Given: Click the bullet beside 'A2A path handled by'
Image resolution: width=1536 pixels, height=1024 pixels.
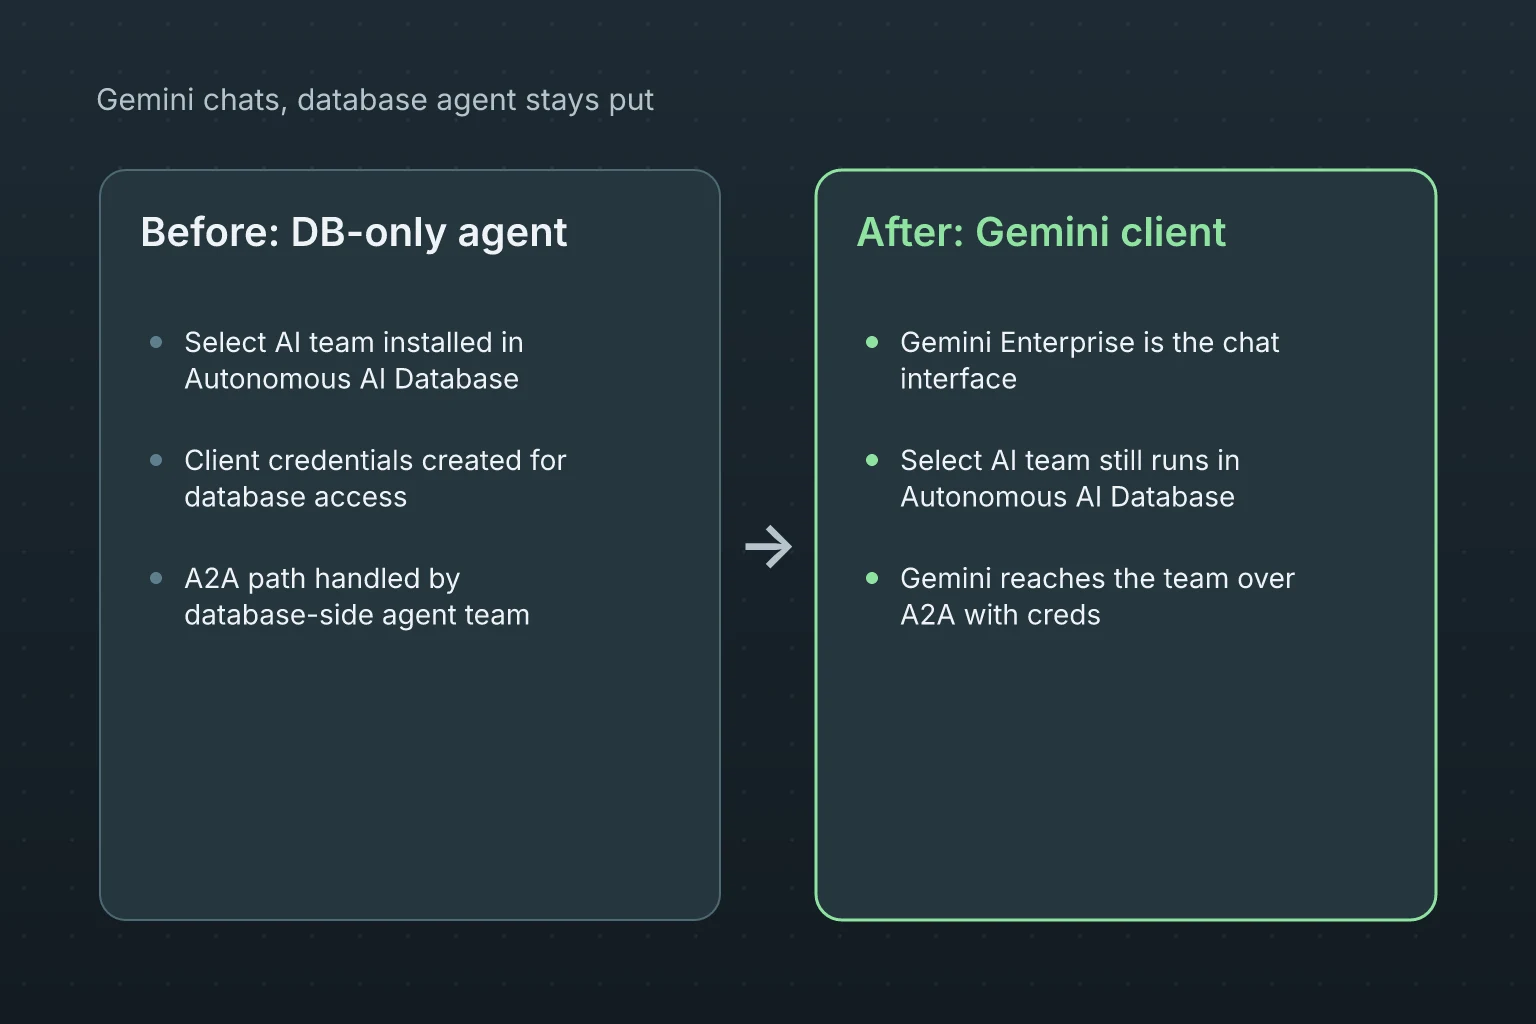Looking at the screenshot, I should (156, 578).
